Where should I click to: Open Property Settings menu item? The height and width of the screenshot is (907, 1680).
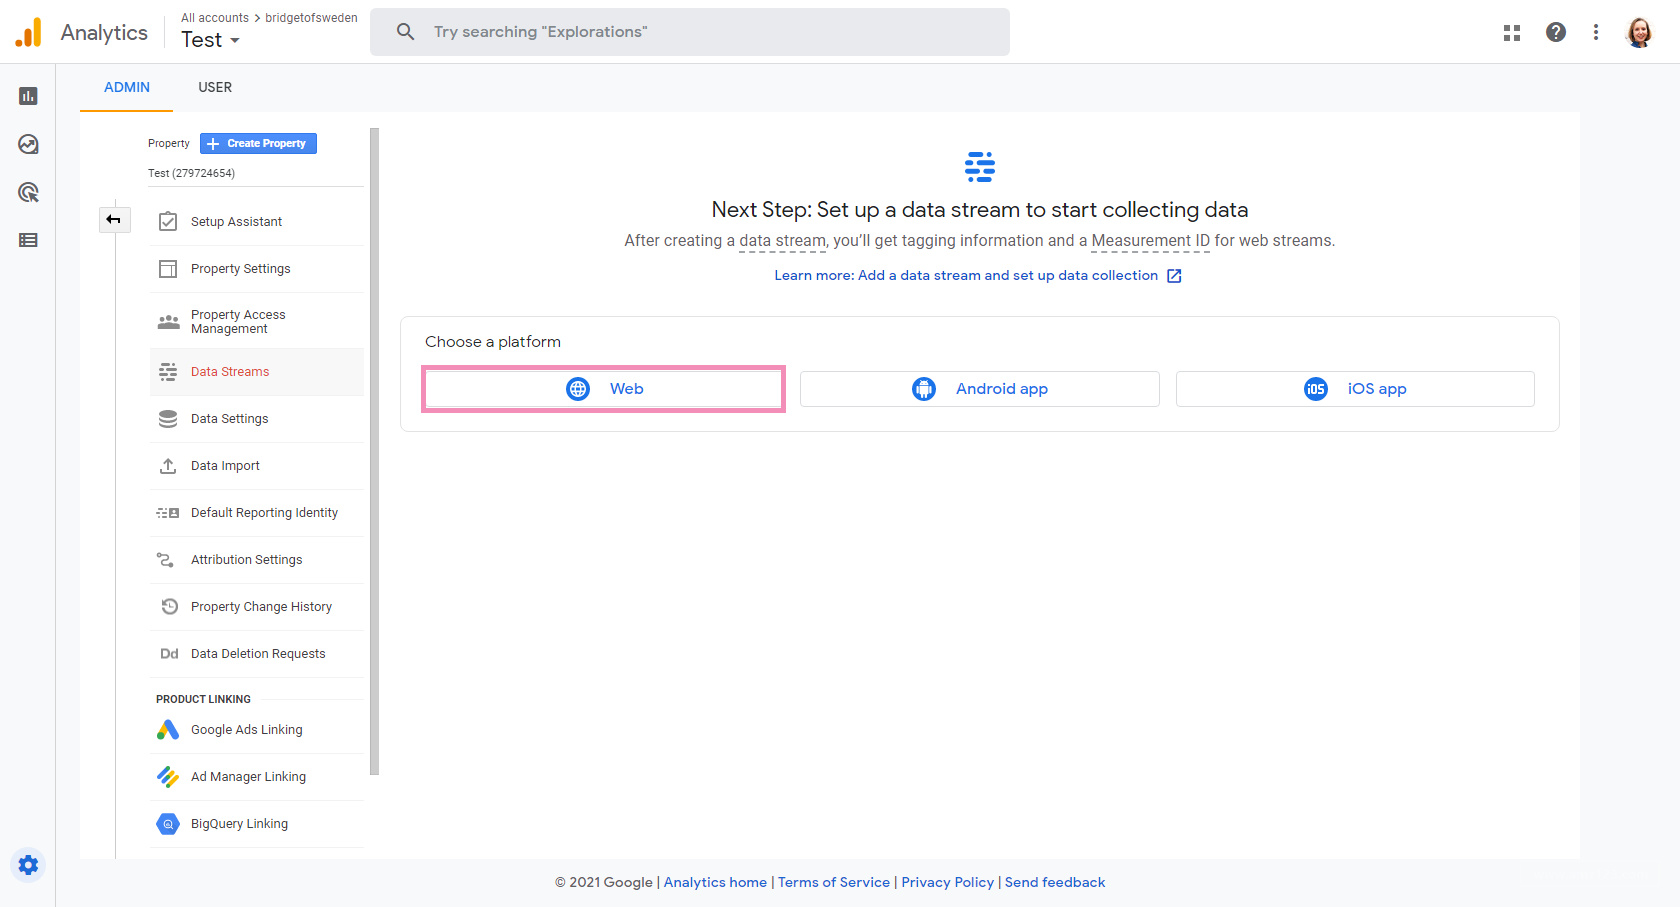[257, 269]
